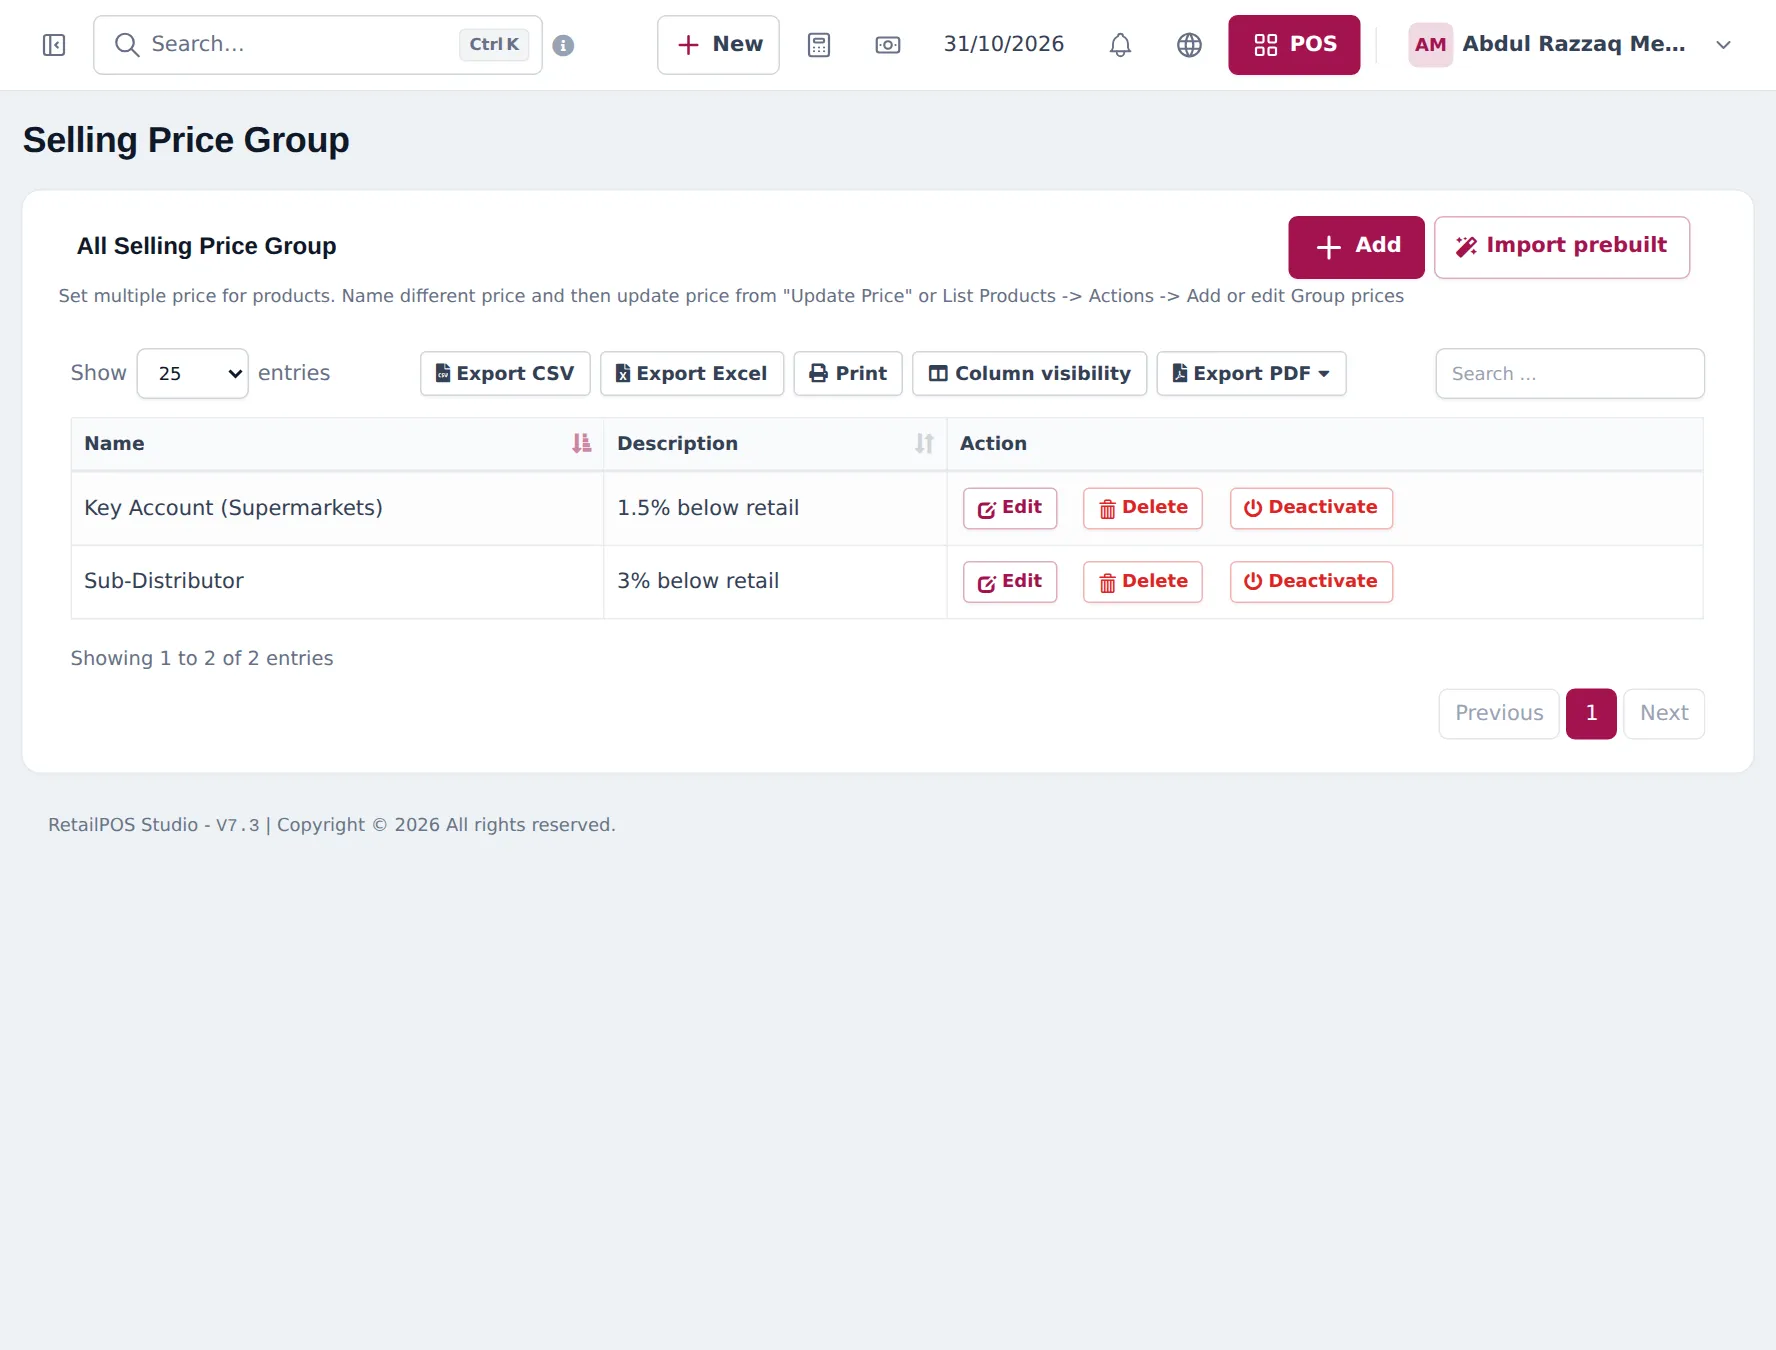Click the AM user avatar

[1430, 45]
